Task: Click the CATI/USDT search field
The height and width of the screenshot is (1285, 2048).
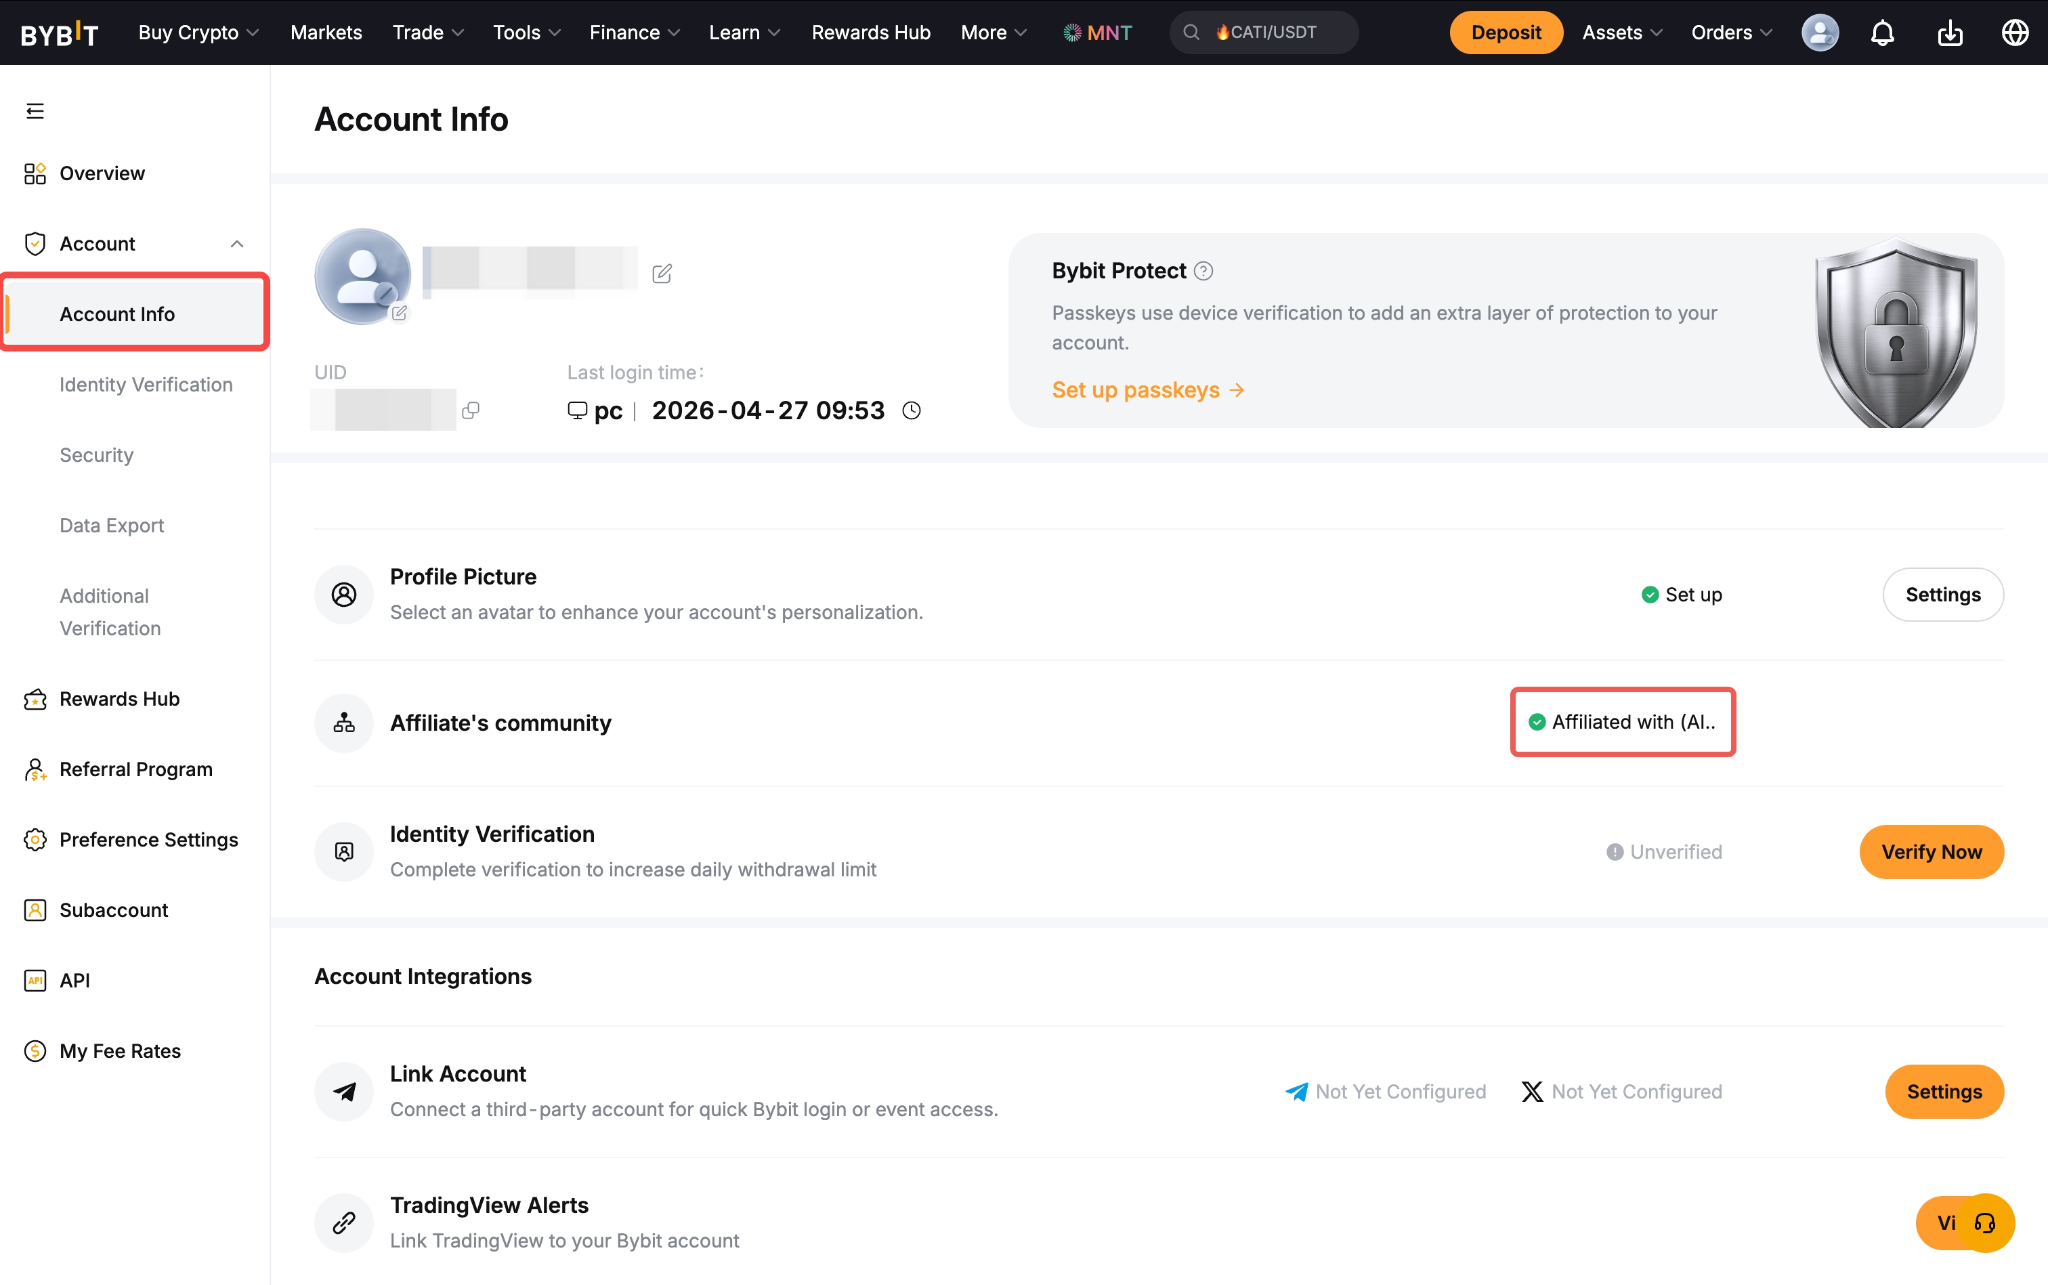Action: pyautogui.click(x=1264, y=33)
